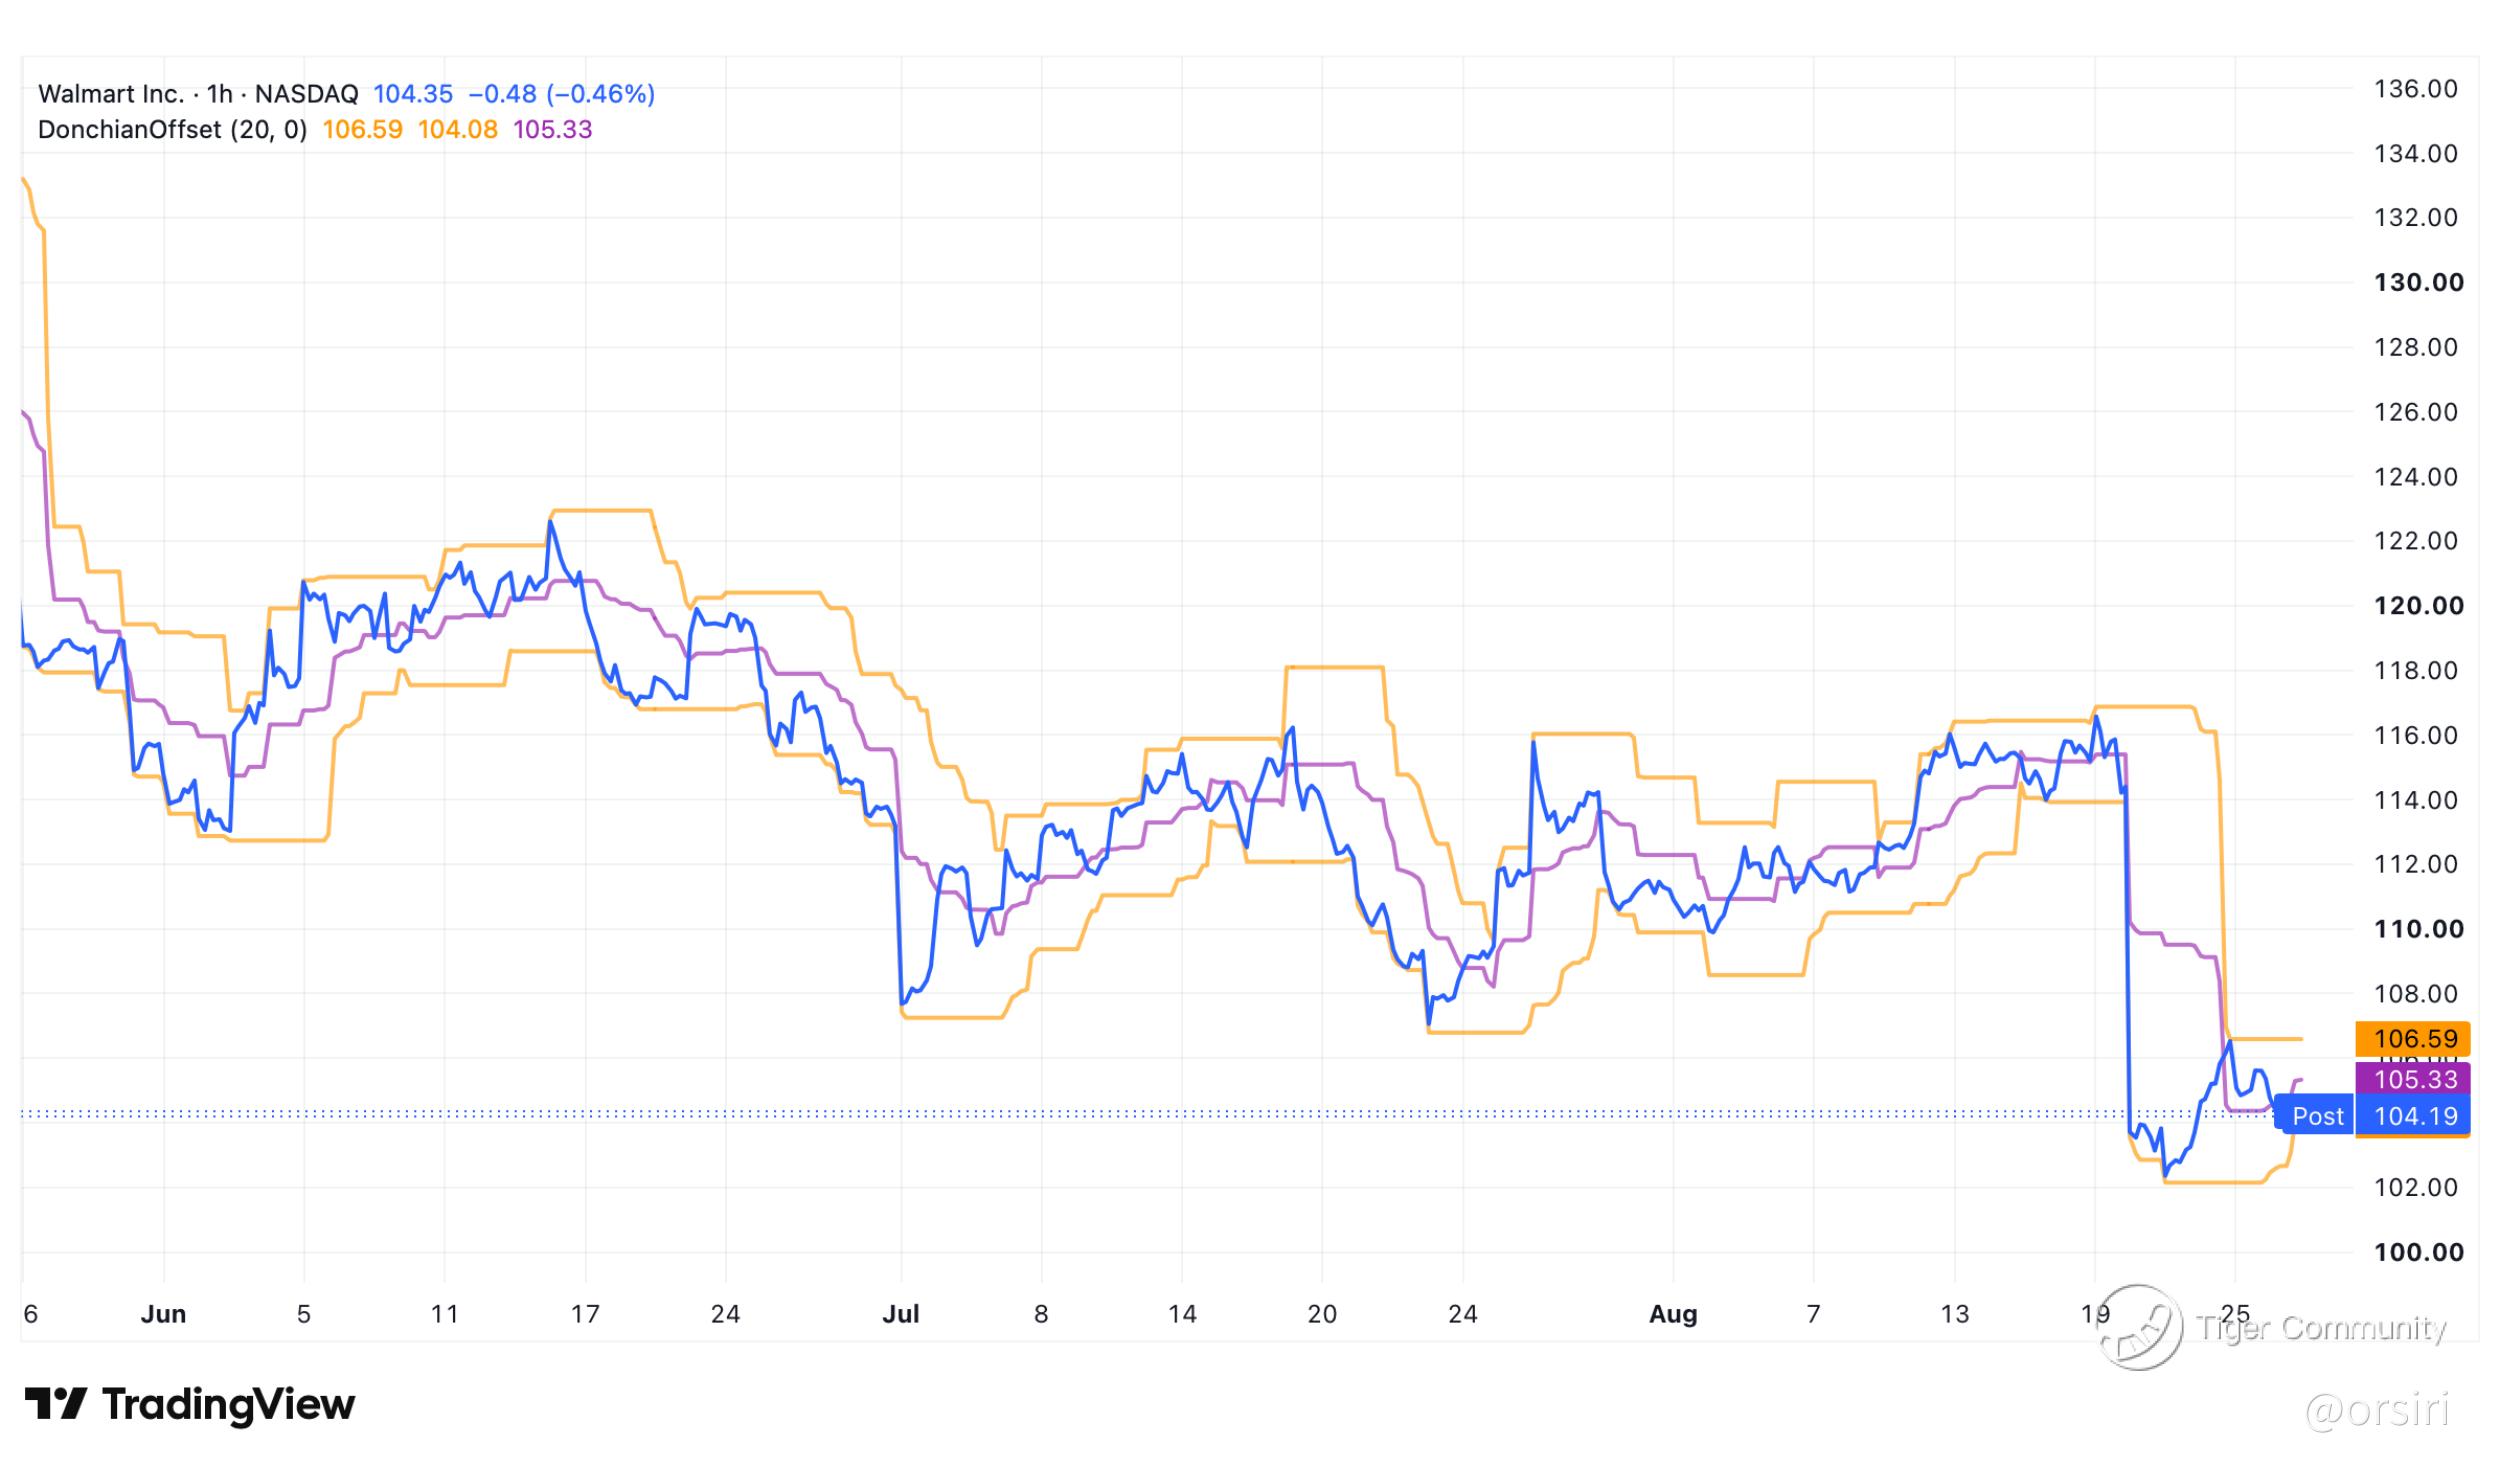Click the 132.00 price axis label
The height and width of the screenshot is (1467, 2500).
pos(2416,218)
